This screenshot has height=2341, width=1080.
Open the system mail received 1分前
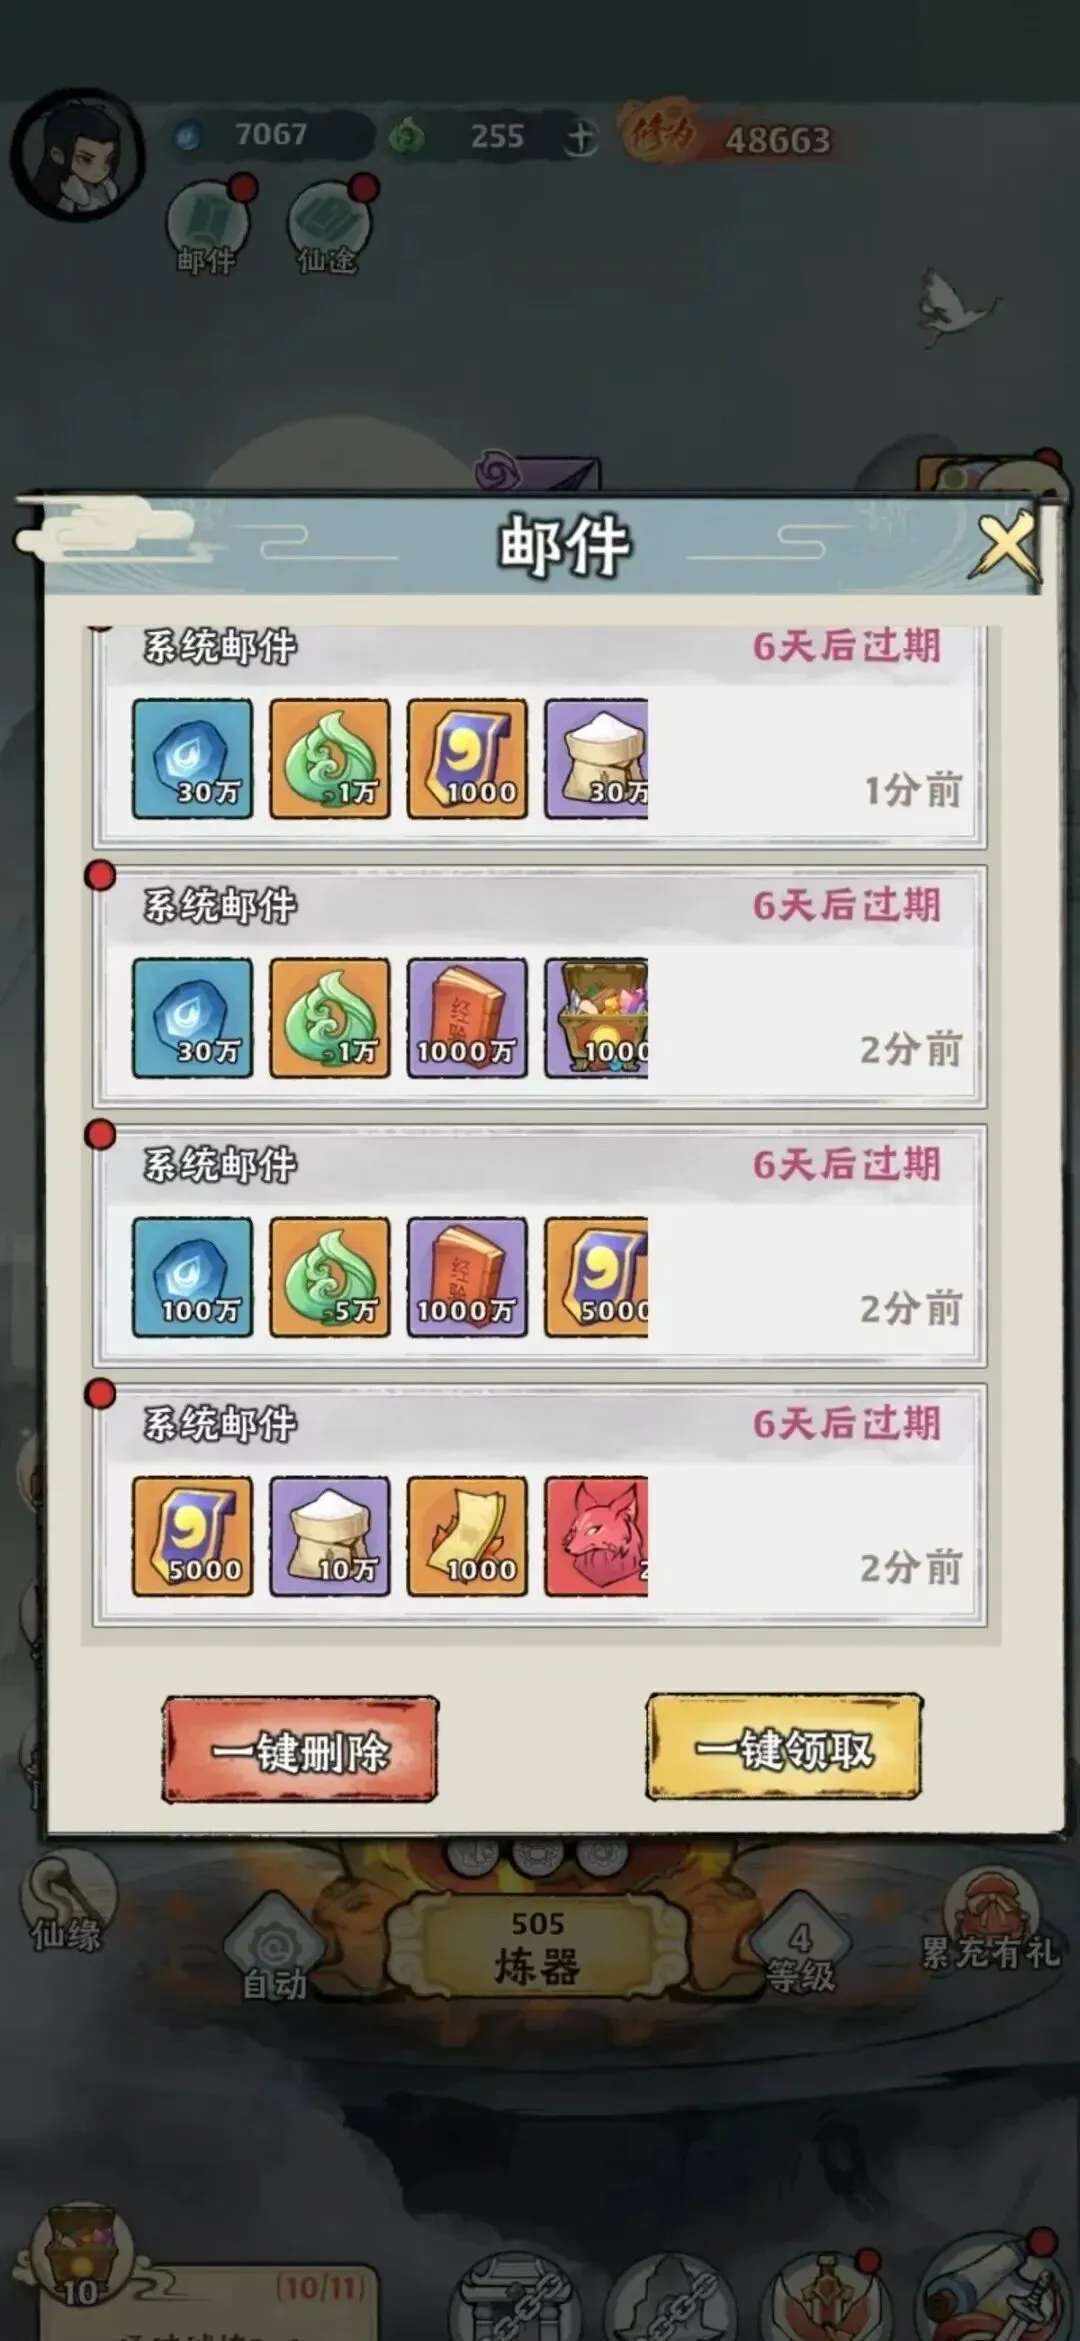tap(540, 736)
